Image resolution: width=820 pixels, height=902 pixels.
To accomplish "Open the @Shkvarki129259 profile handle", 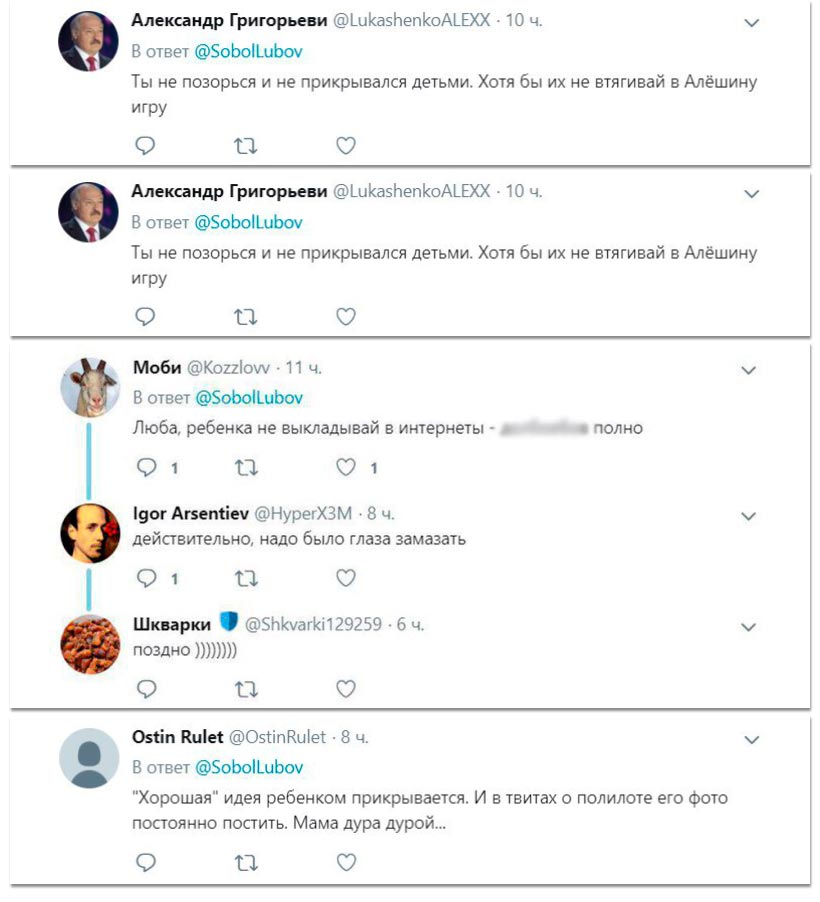I will (313, 624).
